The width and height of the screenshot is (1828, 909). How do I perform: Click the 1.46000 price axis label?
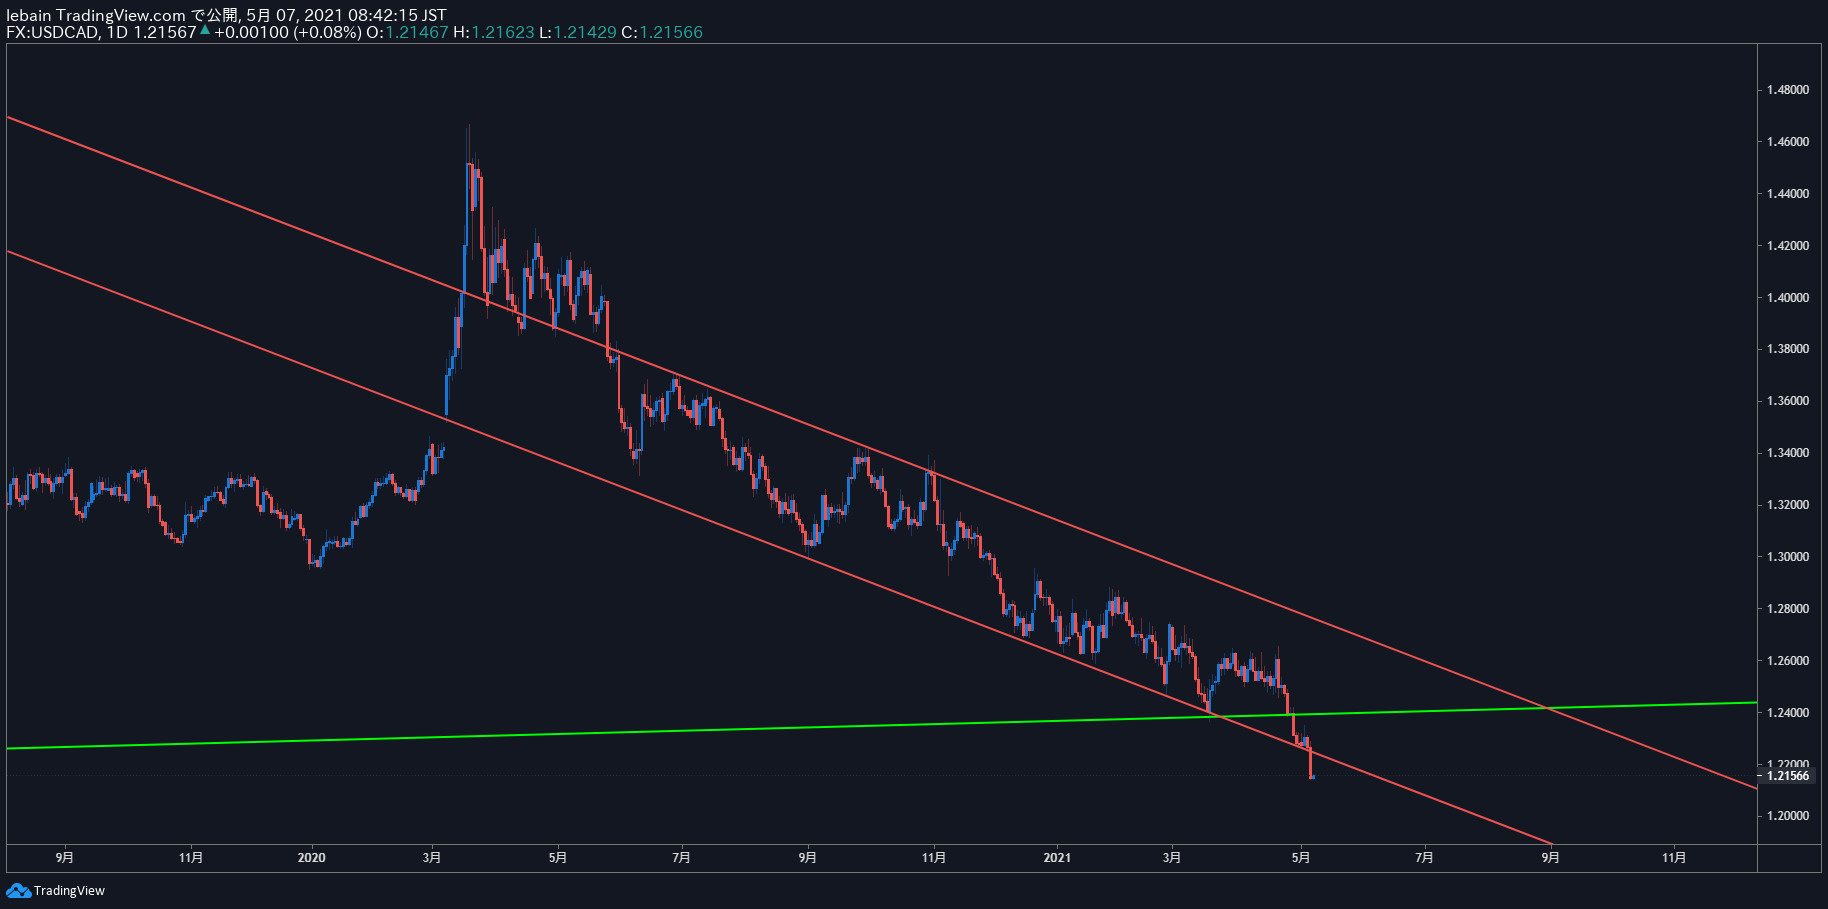click(1787, 142)
